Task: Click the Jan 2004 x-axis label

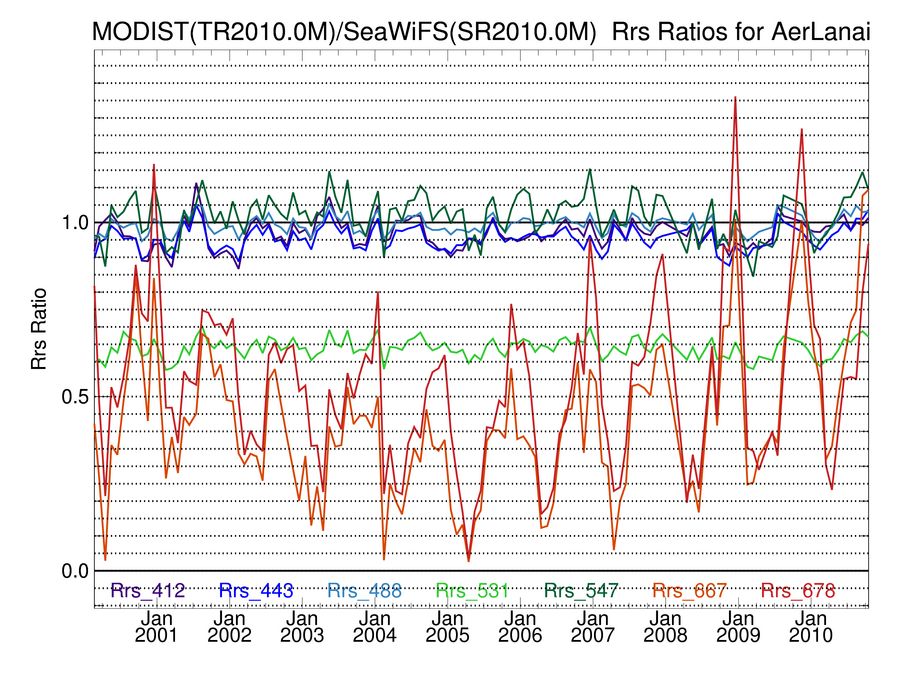Action: 375,627
